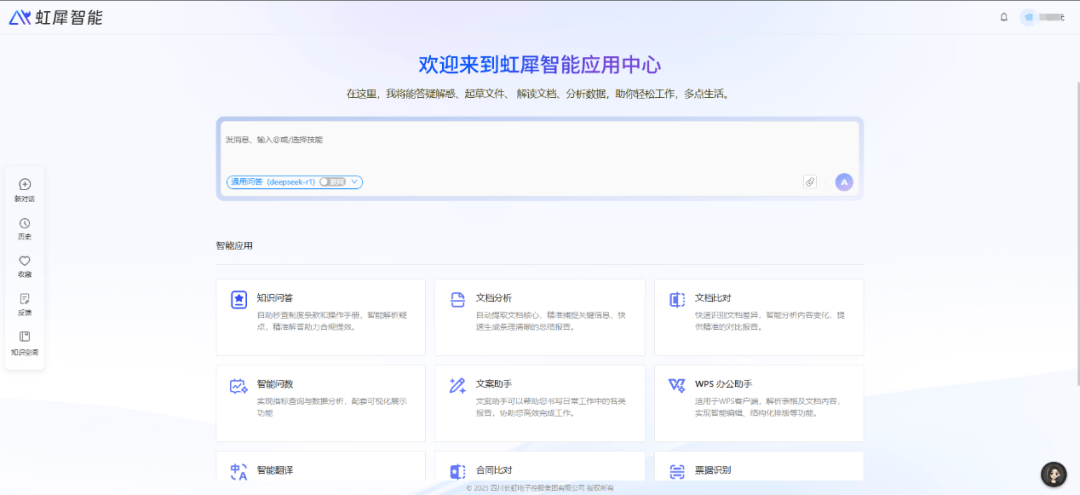Image resolution: width=1080 pixels, height=495 pixels.
Task: Click the notification bell icon
Action: pyautogui.click(x=1004, y=17)
